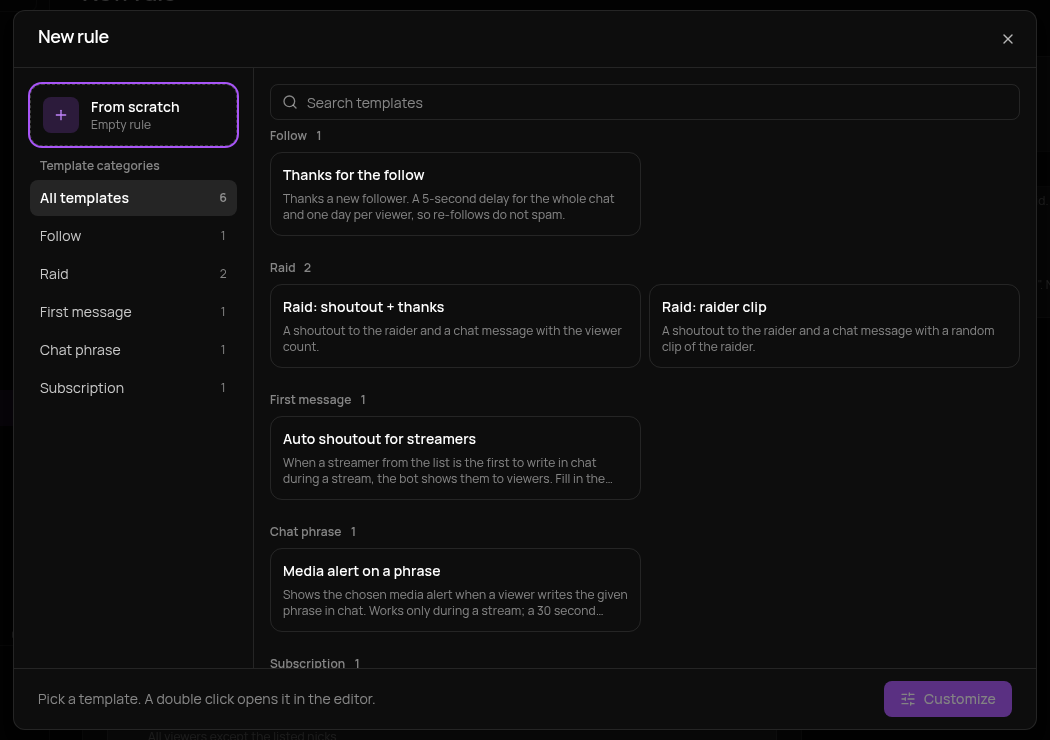Pick the Raid: shoutout + thanks template
The height and width of the screenshot is (740, 1050).
(455, 326)
